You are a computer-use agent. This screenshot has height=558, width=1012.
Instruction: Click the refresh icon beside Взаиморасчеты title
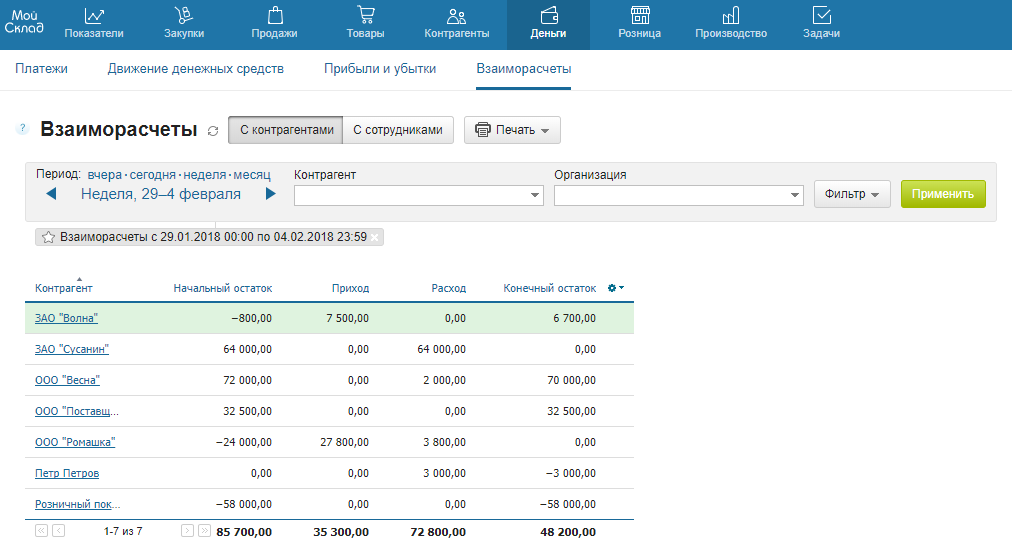(212, 131)
